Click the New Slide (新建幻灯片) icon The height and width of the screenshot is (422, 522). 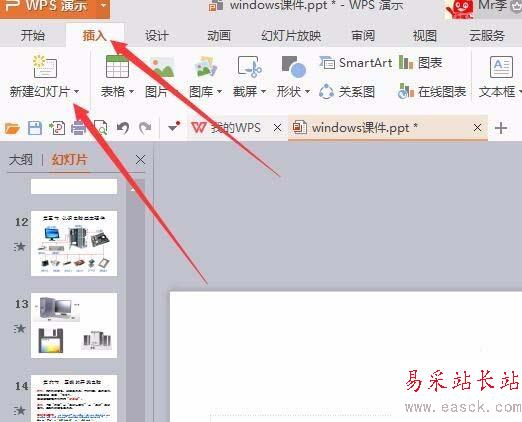[45, 66]
